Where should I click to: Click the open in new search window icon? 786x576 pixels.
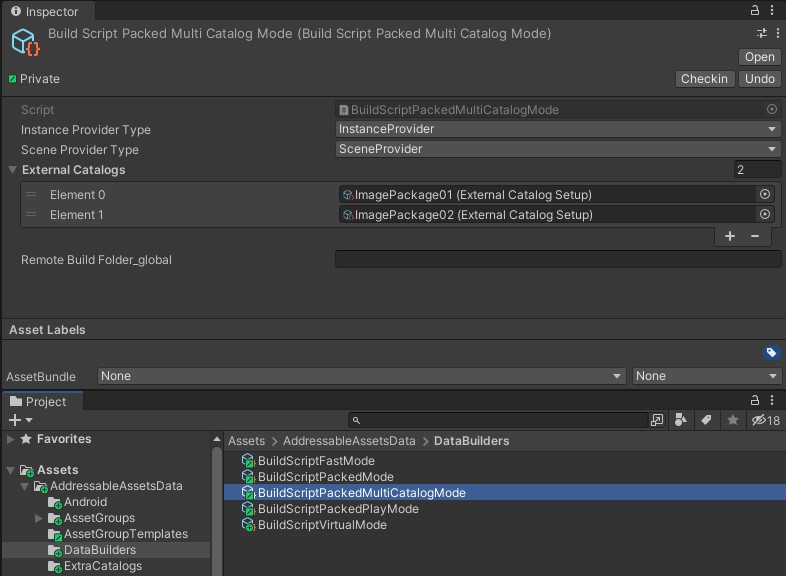pyautogui.click(x=657, y=420)
